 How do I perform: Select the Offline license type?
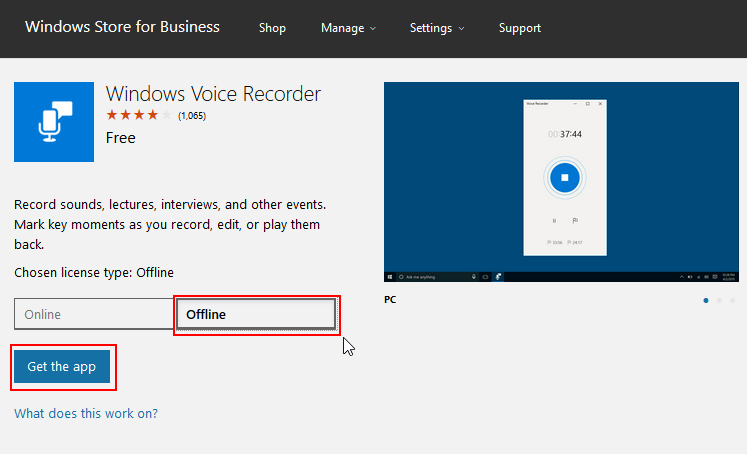coord(256,314)
